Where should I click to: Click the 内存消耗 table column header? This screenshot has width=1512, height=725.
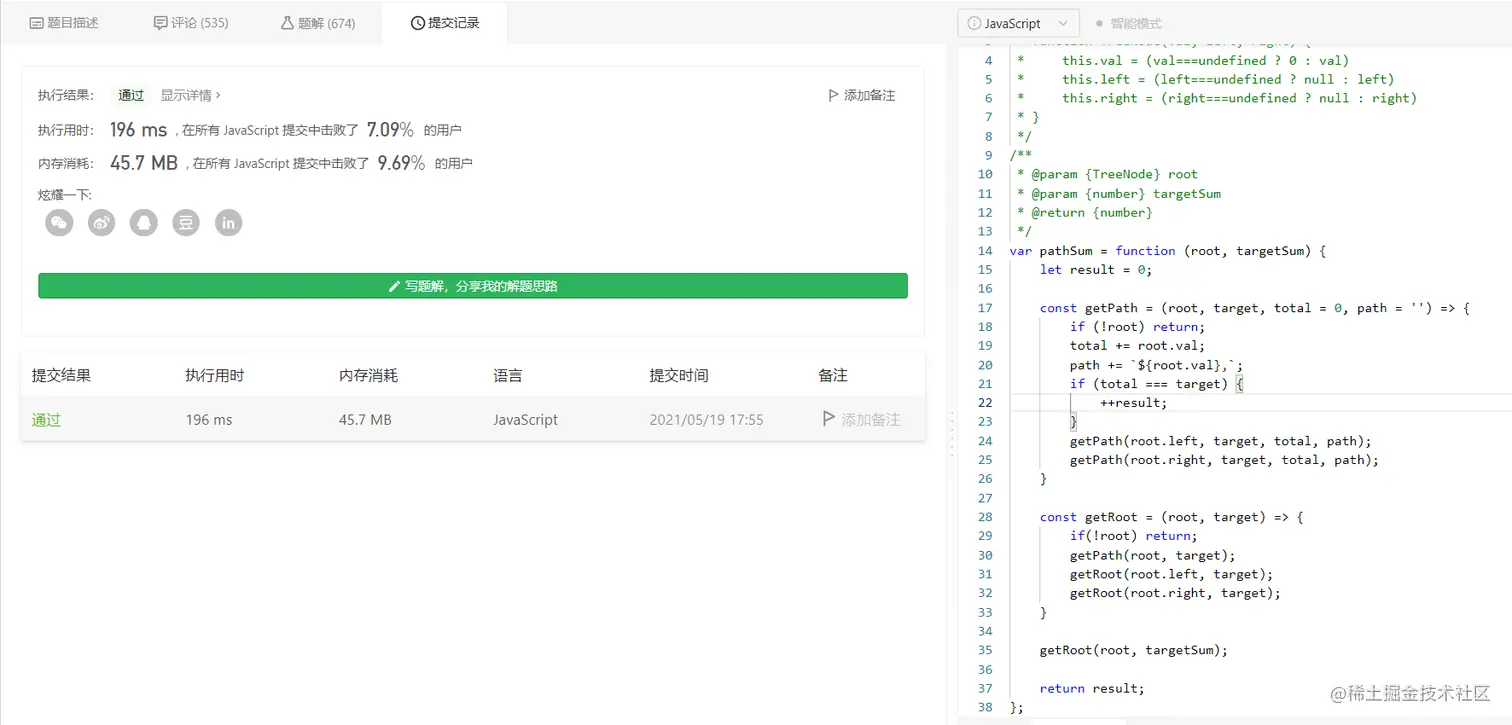click(368, 375)
